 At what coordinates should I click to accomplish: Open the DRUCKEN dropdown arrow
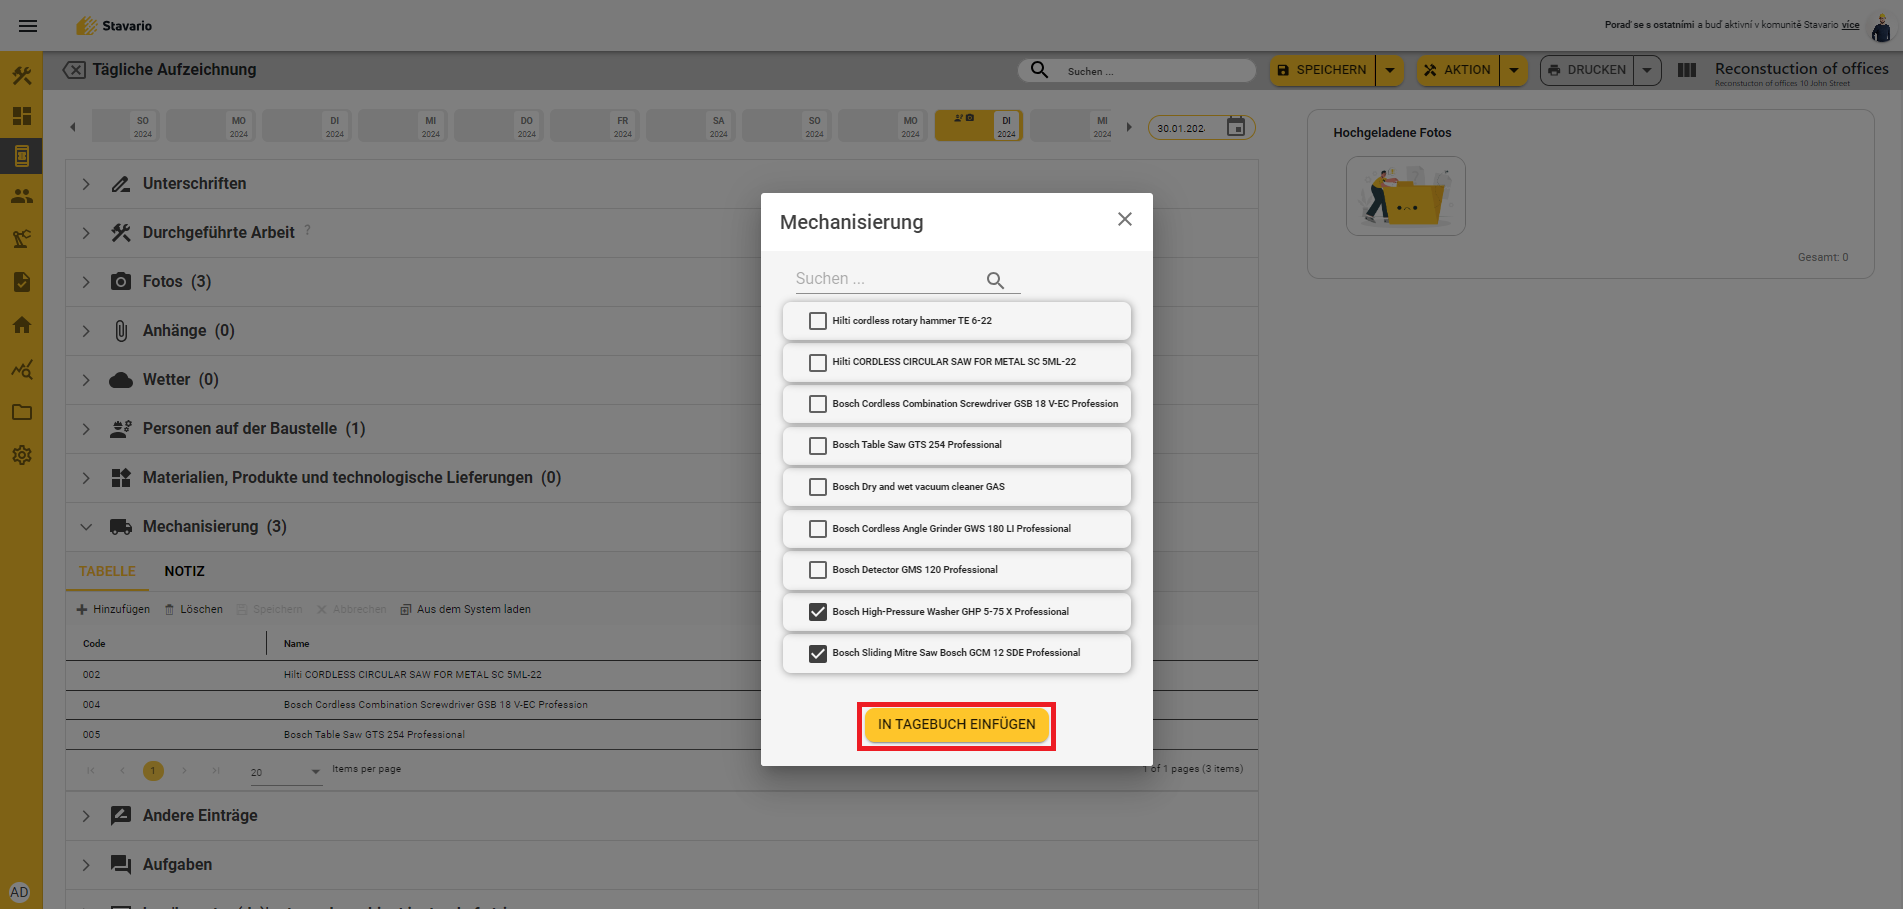coord(1647,70)
